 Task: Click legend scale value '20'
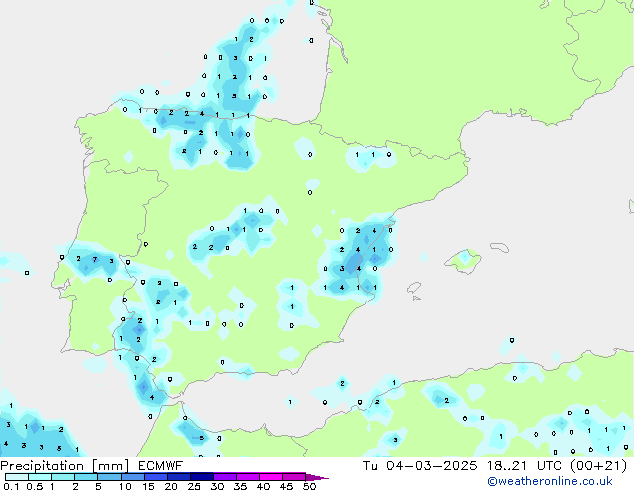tap(171, 486)
